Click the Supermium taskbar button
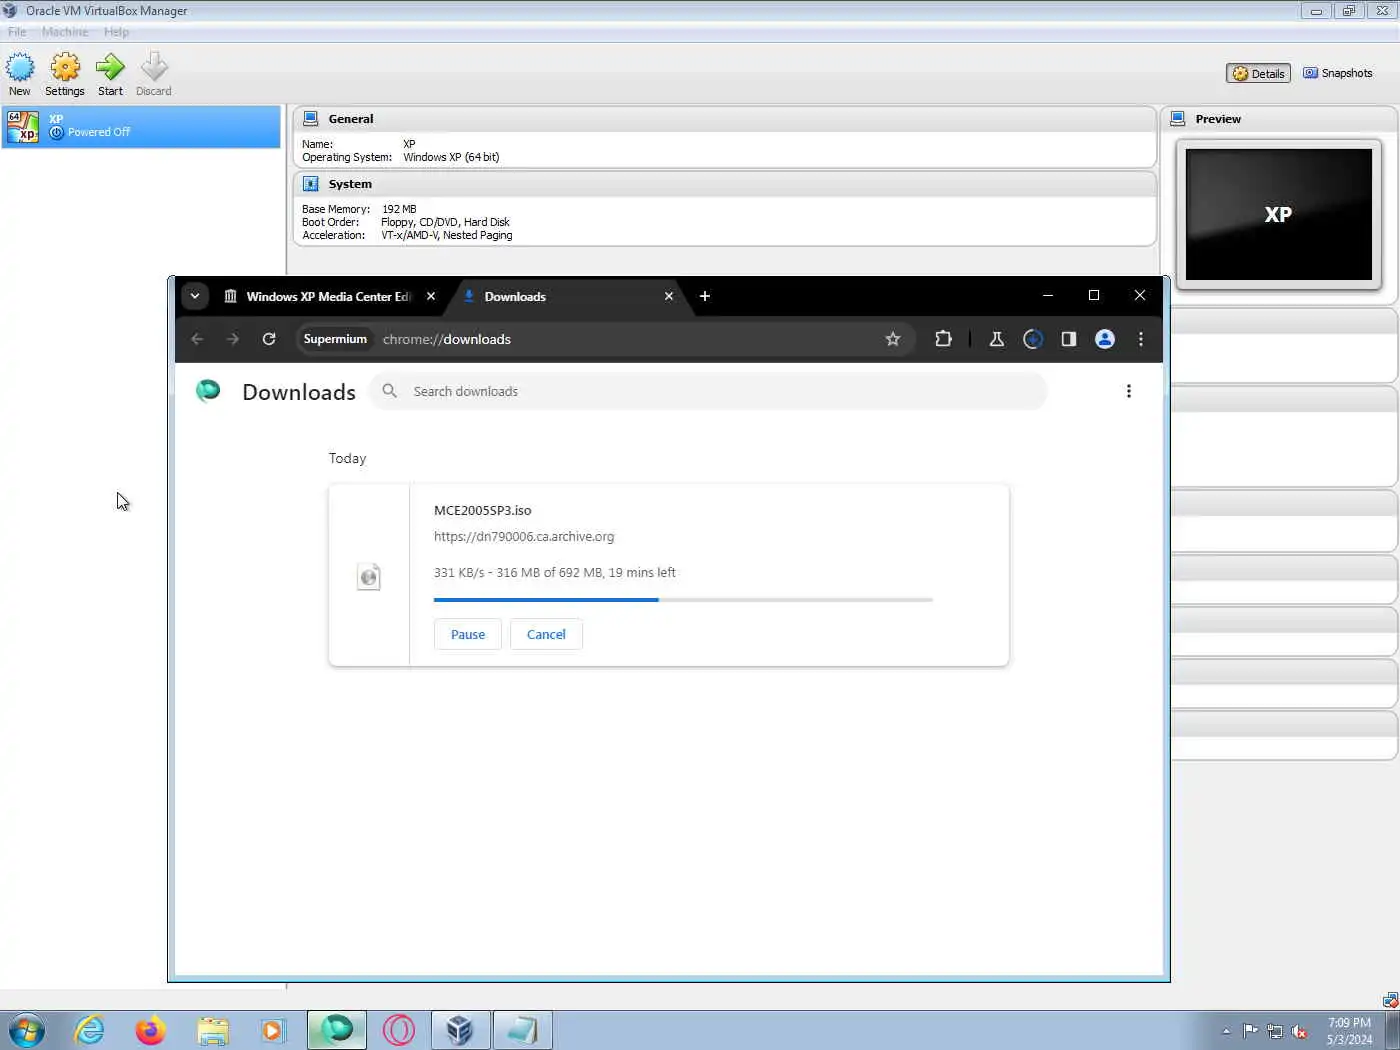Viewport: 1400px width, 1050px height. coord(337,1030)
